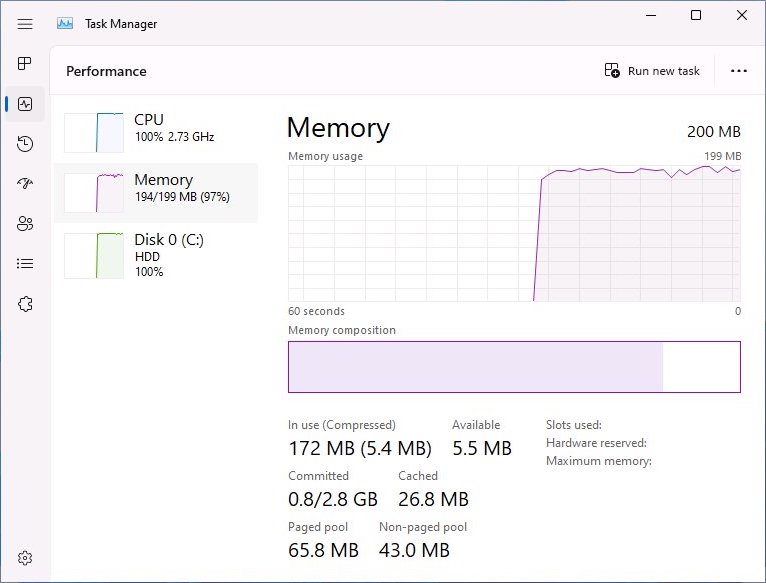Click the Task Manager app icon

point(65,23)
